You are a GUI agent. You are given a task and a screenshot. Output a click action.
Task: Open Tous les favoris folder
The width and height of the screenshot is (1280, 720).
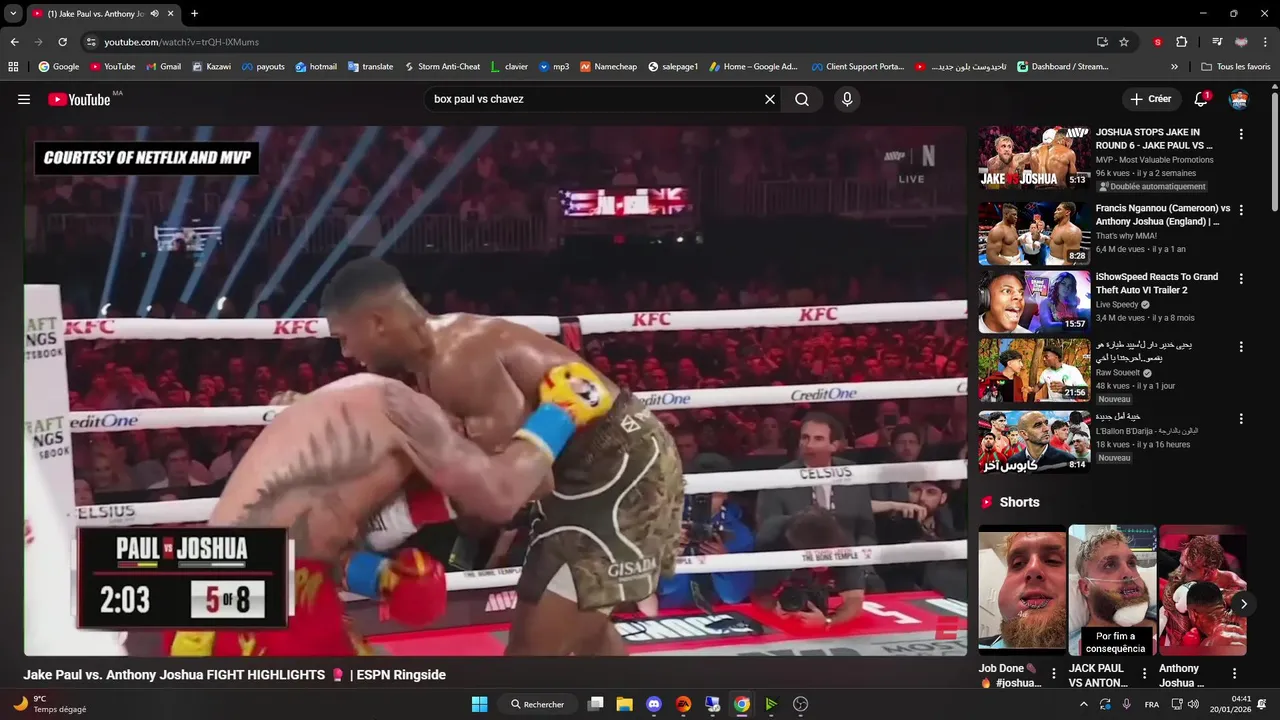click(1236, 67)
